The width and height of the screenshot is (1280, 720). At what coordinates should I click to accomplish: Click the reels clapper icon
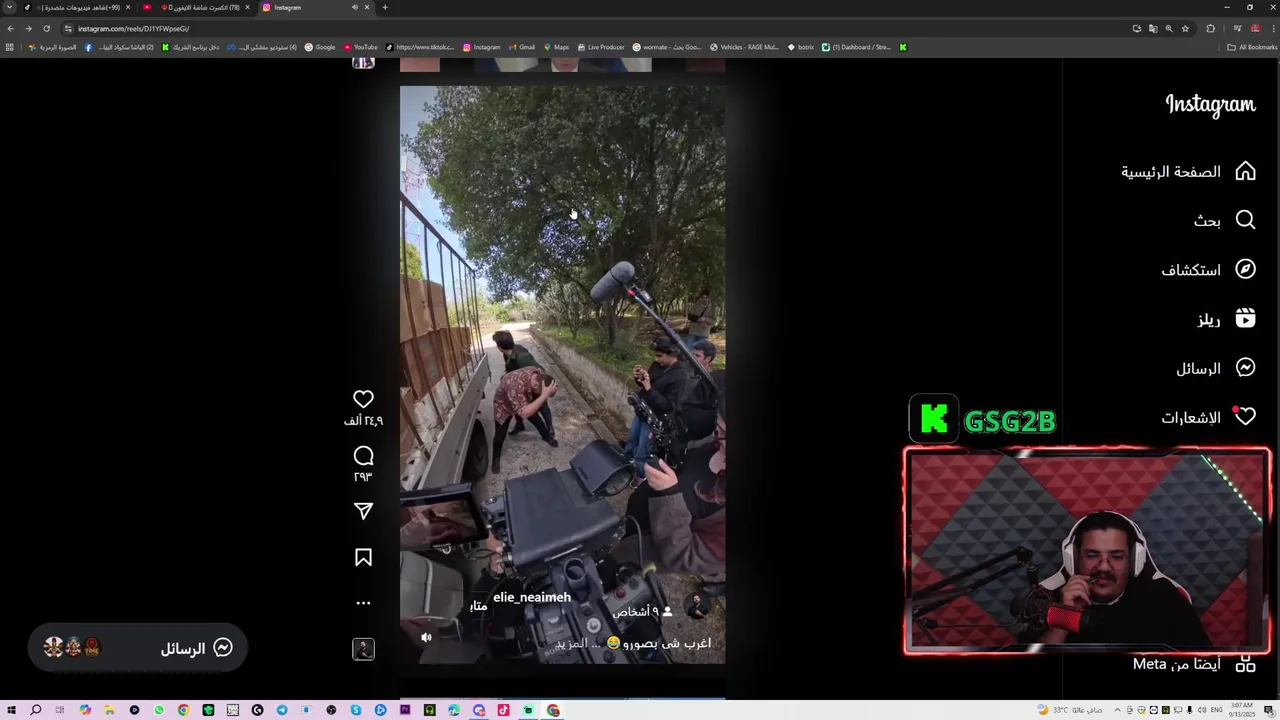tap(1245, 318)
